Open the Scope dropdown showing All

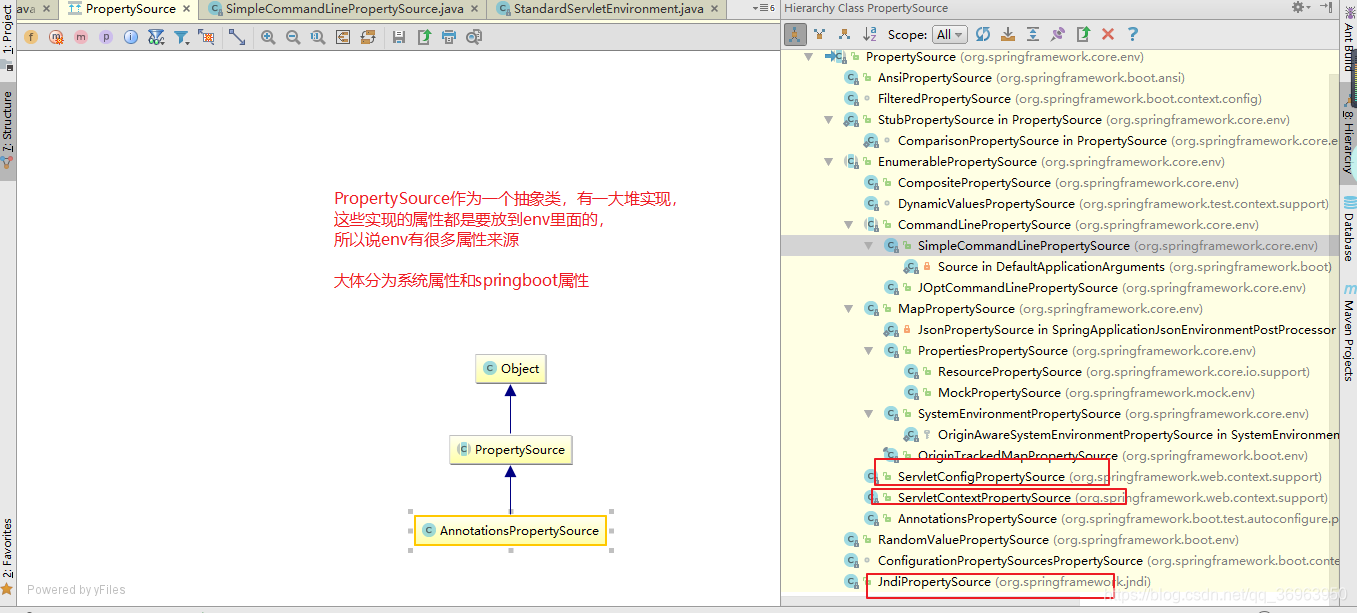coord(950,34)
